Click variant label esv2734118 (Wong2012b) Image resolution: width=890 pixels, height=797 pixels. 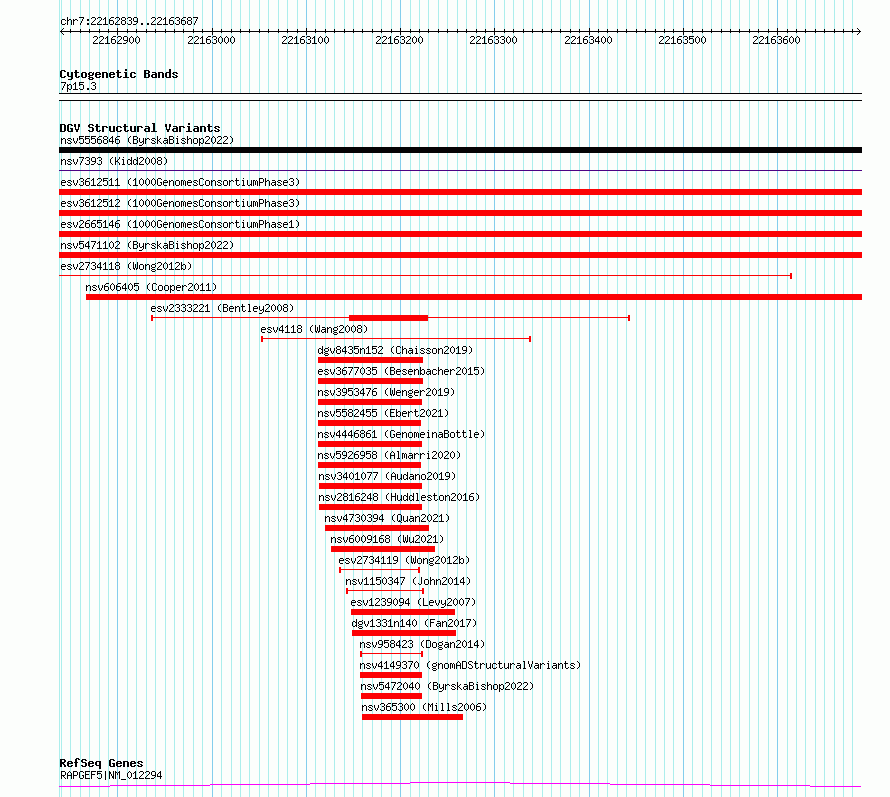pos(126,267)
